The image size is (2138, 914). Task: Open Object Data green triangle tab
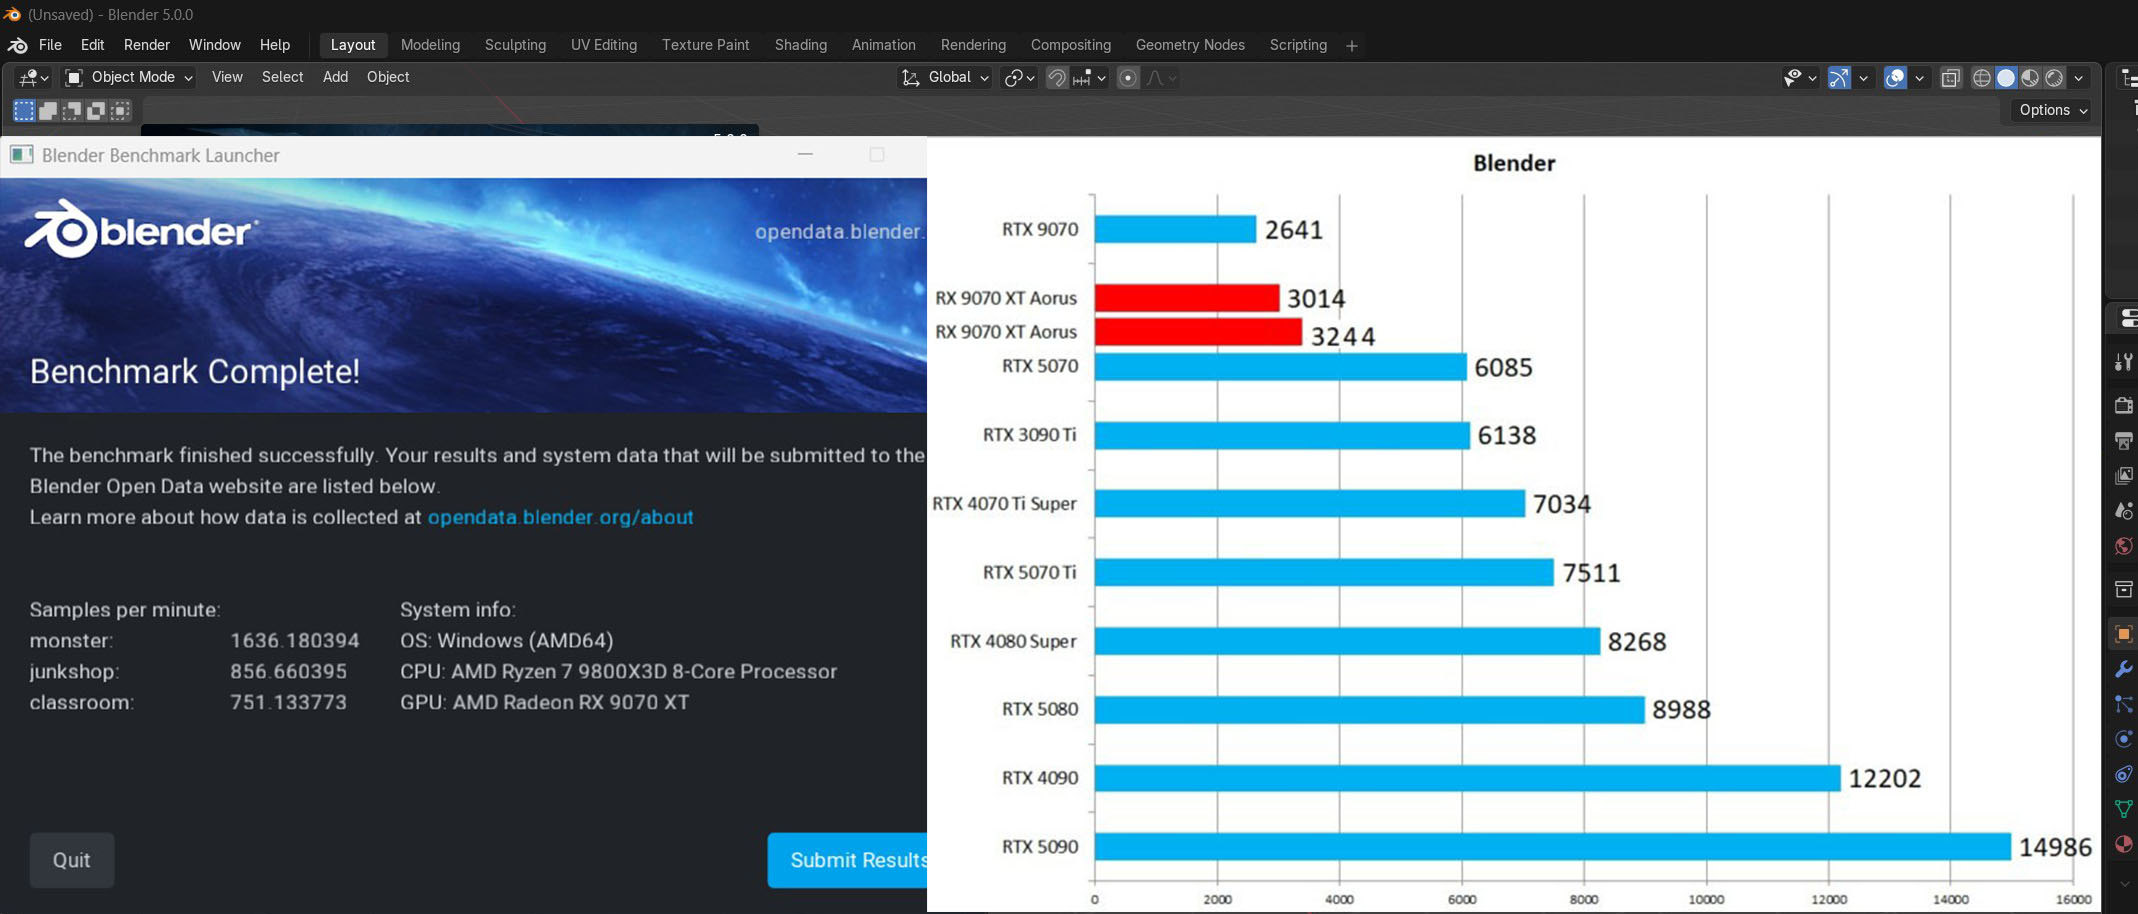[x=2123, y=809]
